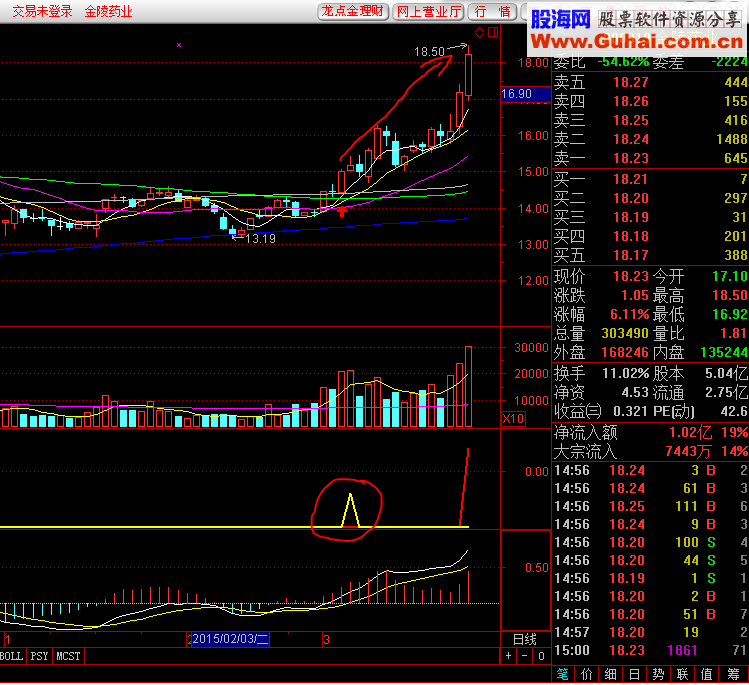Click the 卖三 price 18.25

tap(631, 120)
